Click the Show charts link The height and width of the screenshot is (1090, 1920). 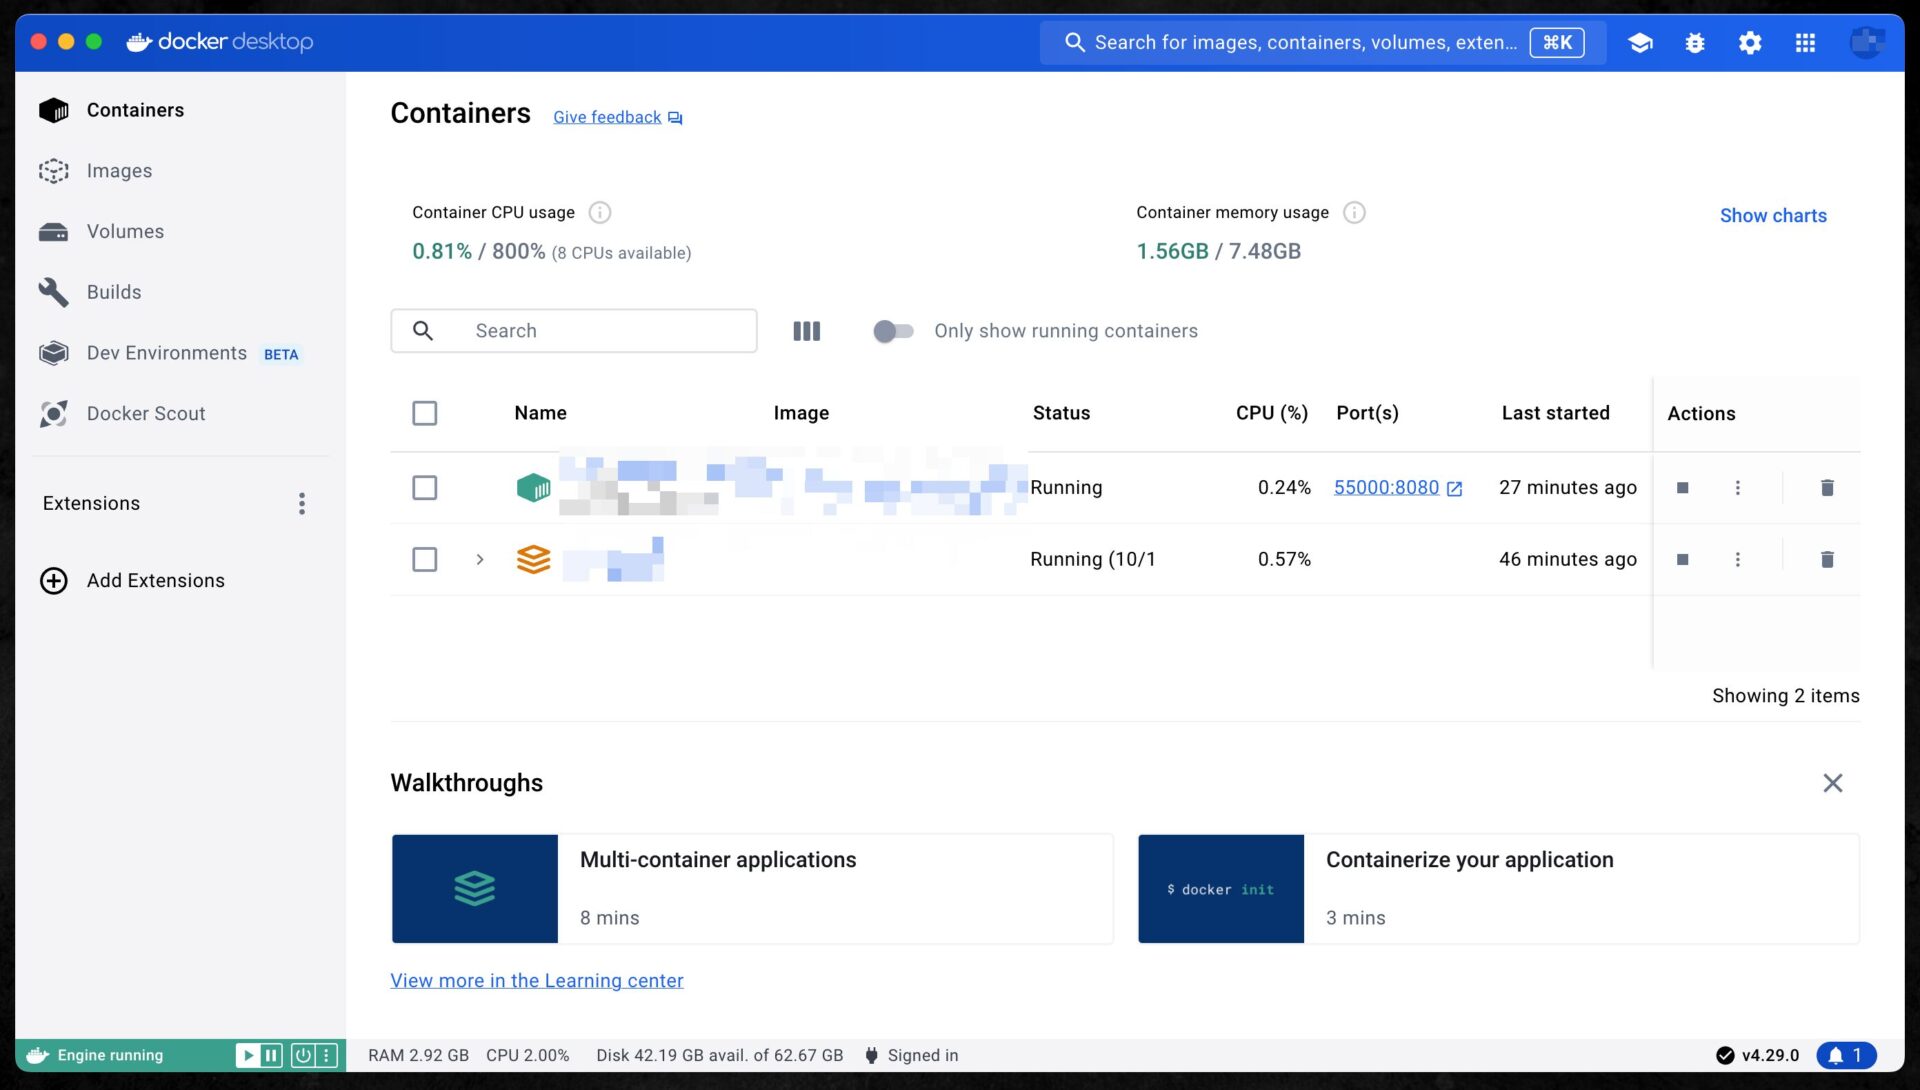1773,216
